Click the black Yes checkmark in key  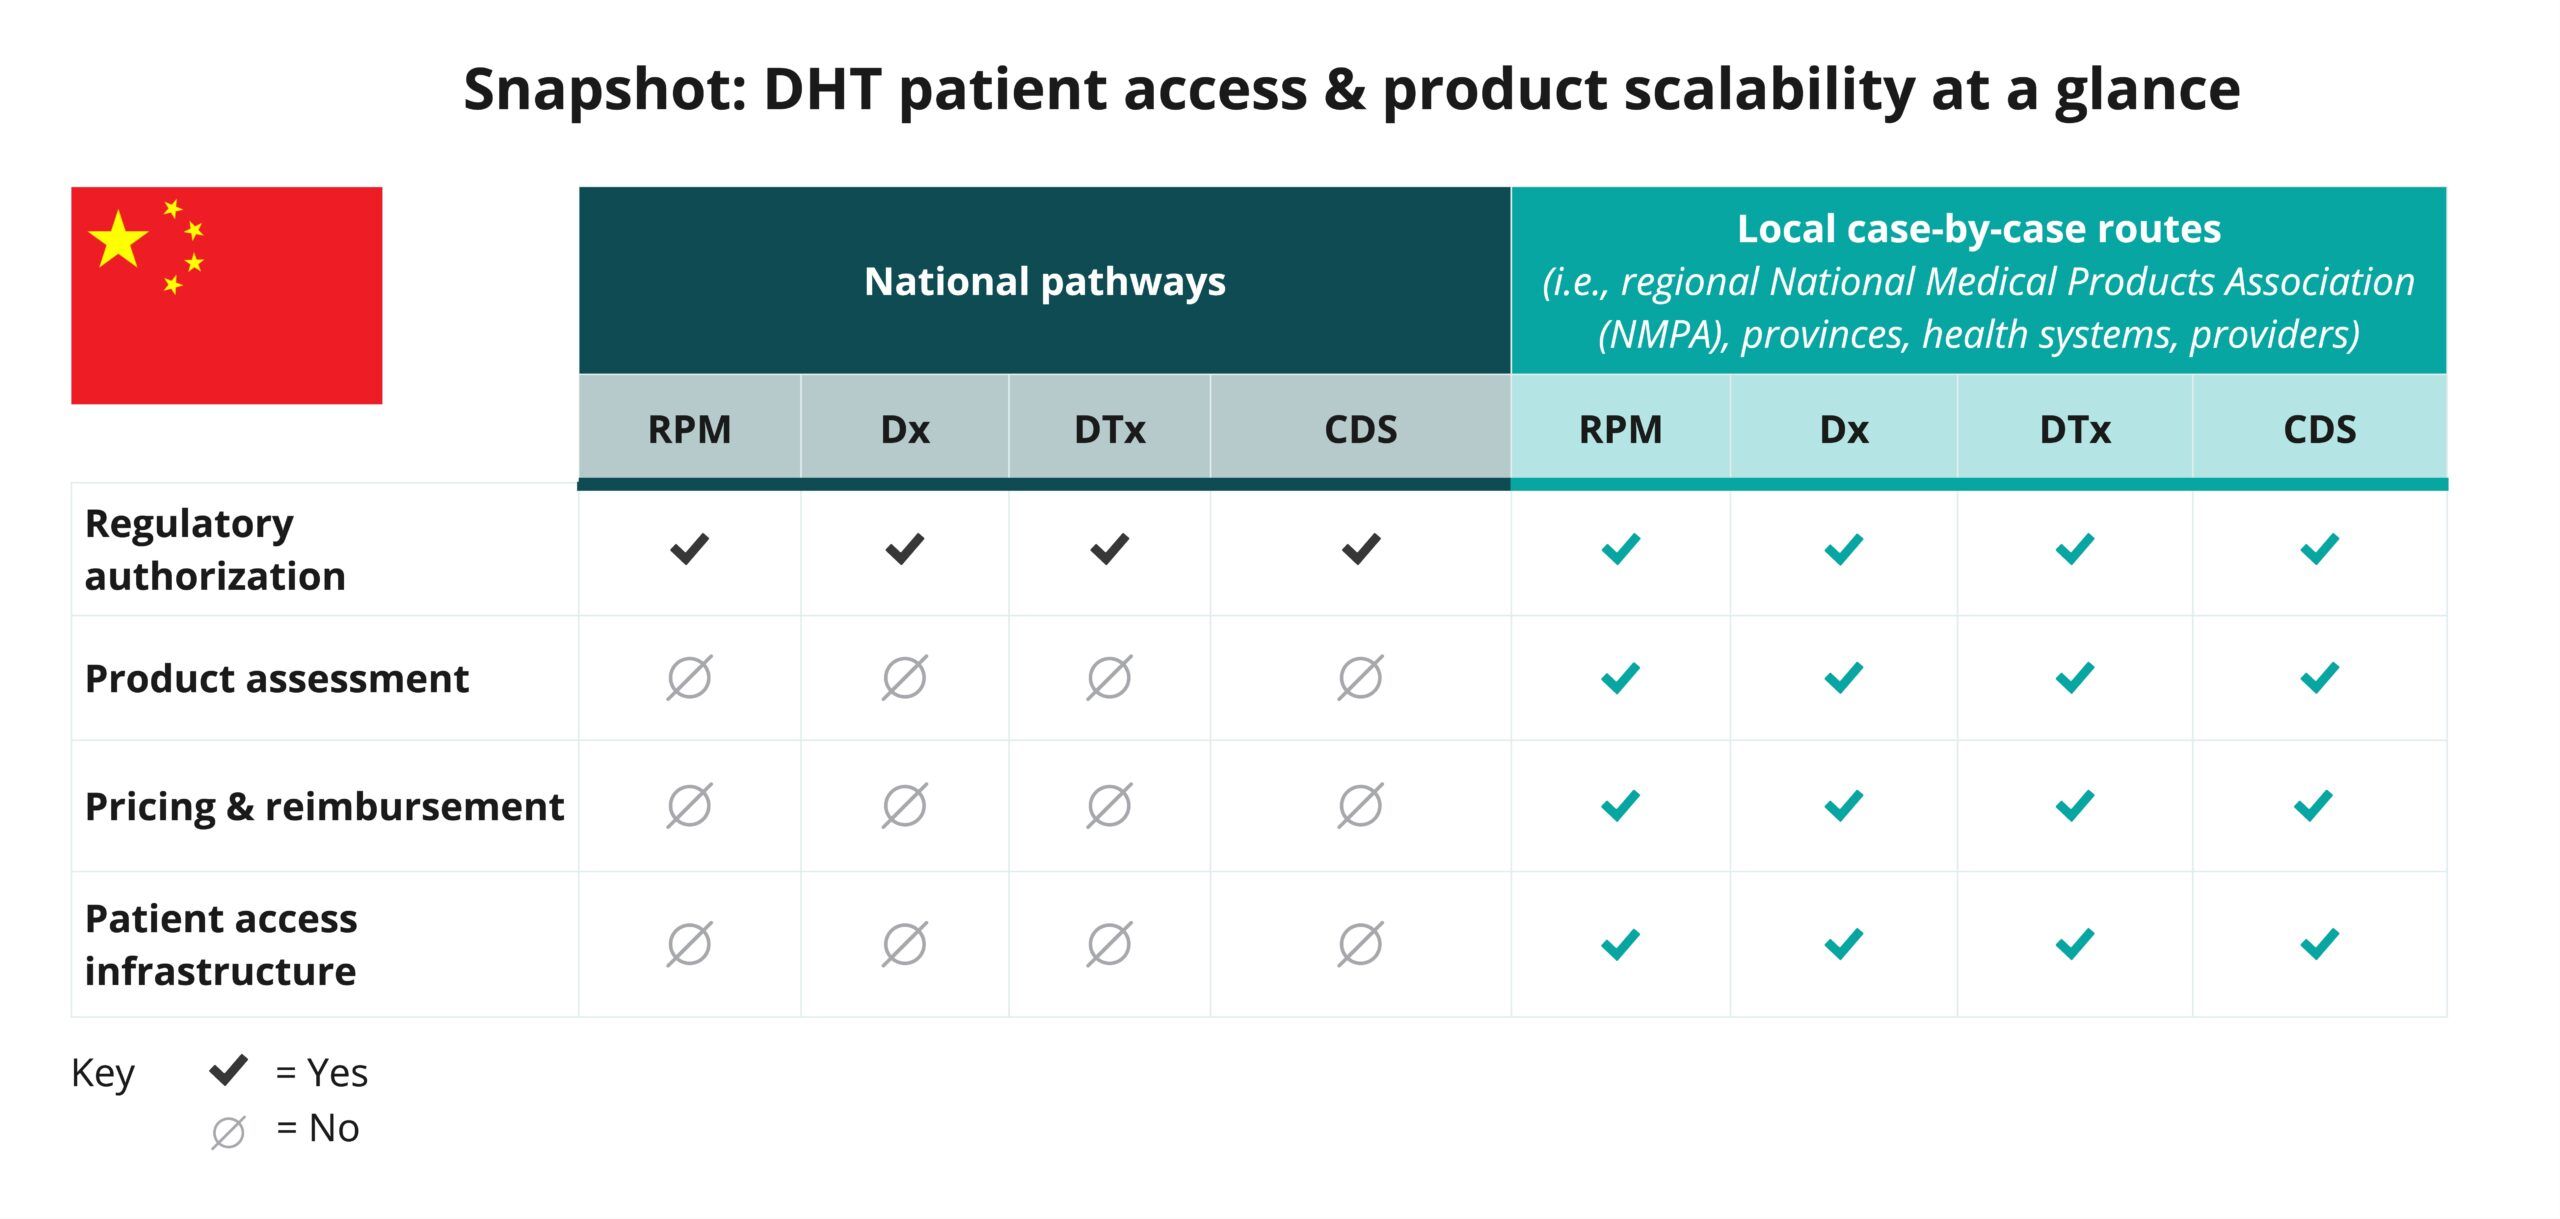(228, 1071)
